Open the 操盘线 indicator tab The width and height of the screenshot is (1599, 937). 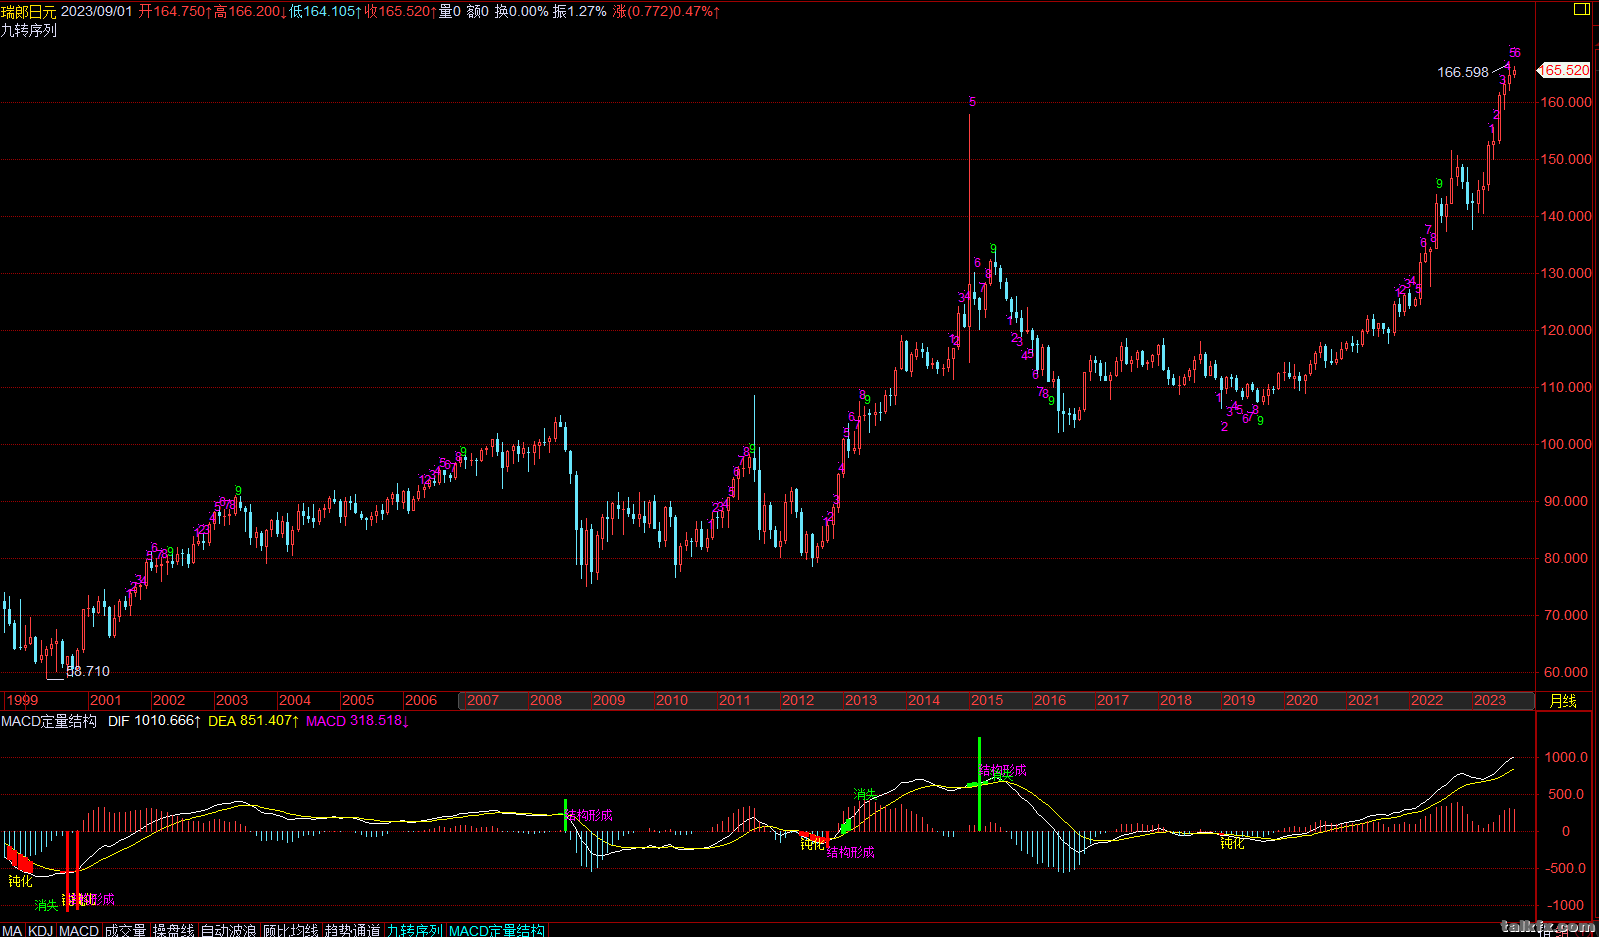pyautogui.click(x=173, y=930)
